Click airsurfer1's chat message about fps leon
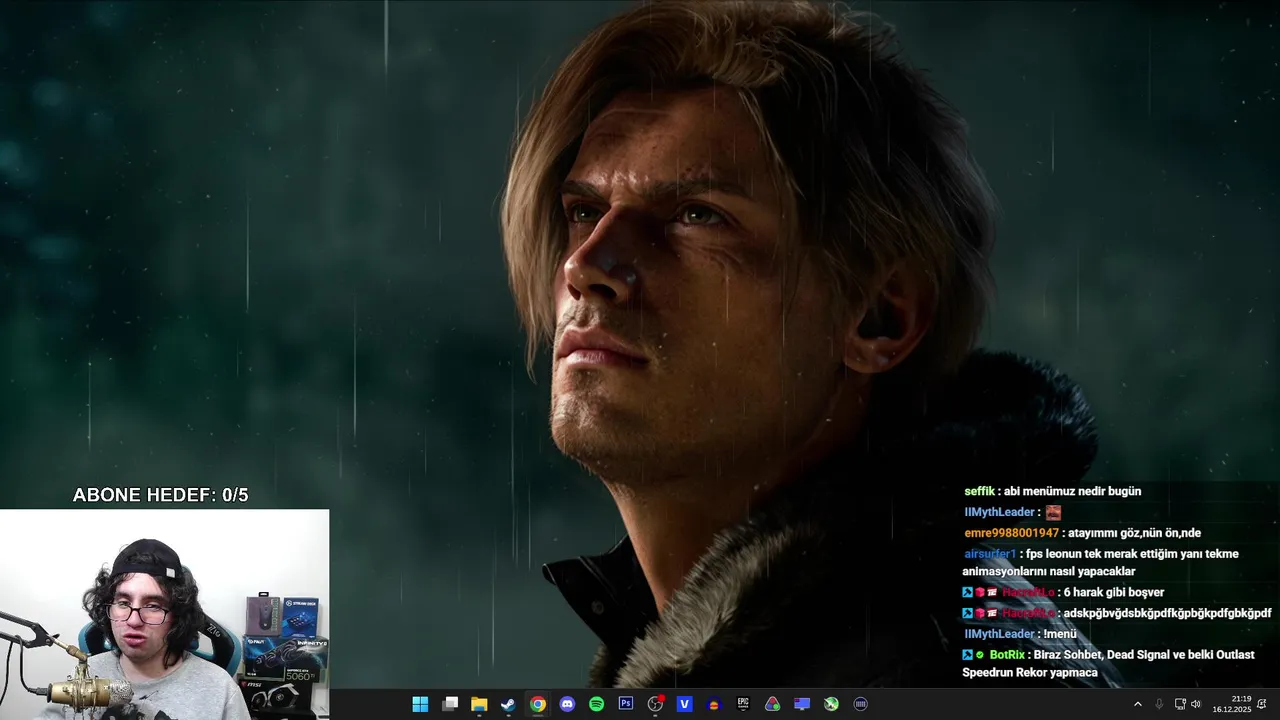 pos(1100,562)
